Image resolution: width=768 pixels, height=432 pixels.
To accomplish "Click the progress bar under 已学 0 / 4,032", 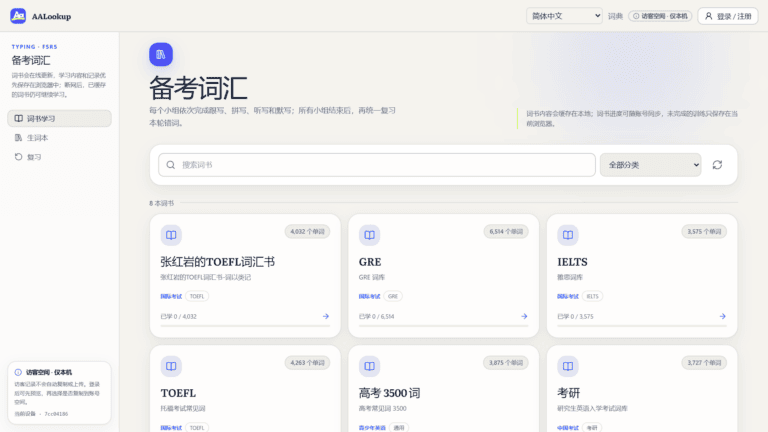I will point(245,325).
